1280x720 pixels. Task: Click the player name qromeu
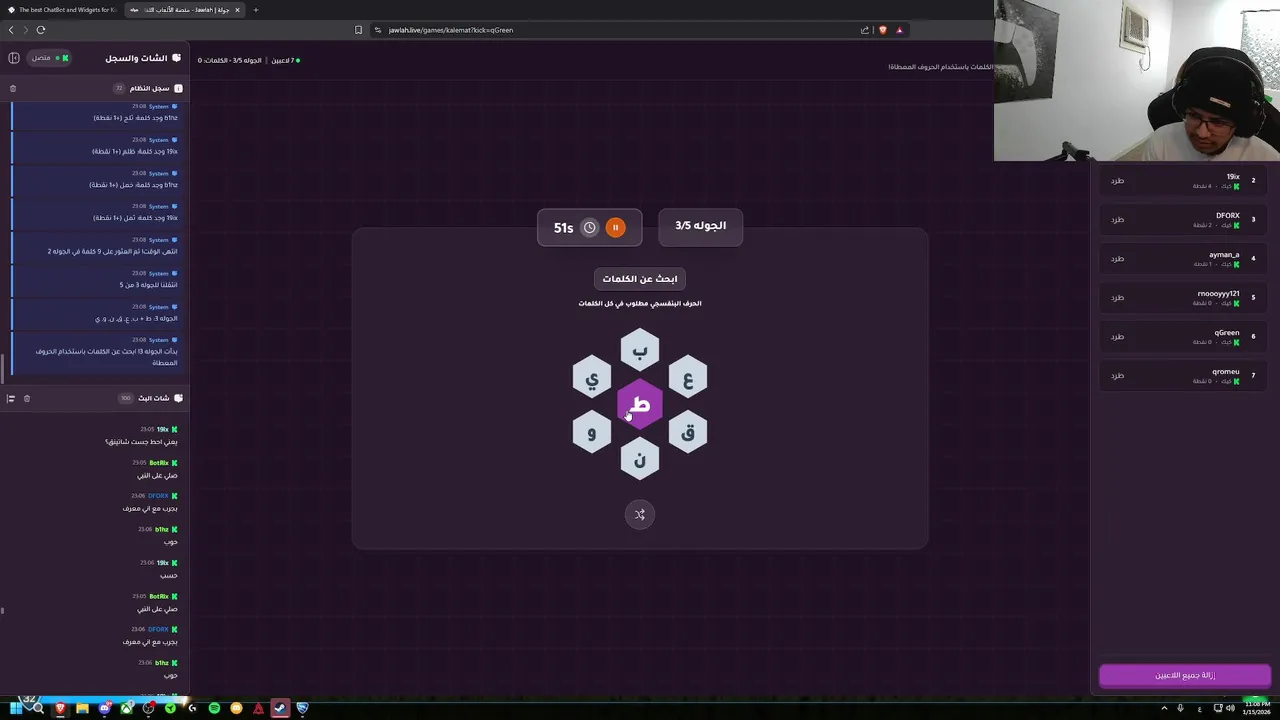(x=1226, y=372)
